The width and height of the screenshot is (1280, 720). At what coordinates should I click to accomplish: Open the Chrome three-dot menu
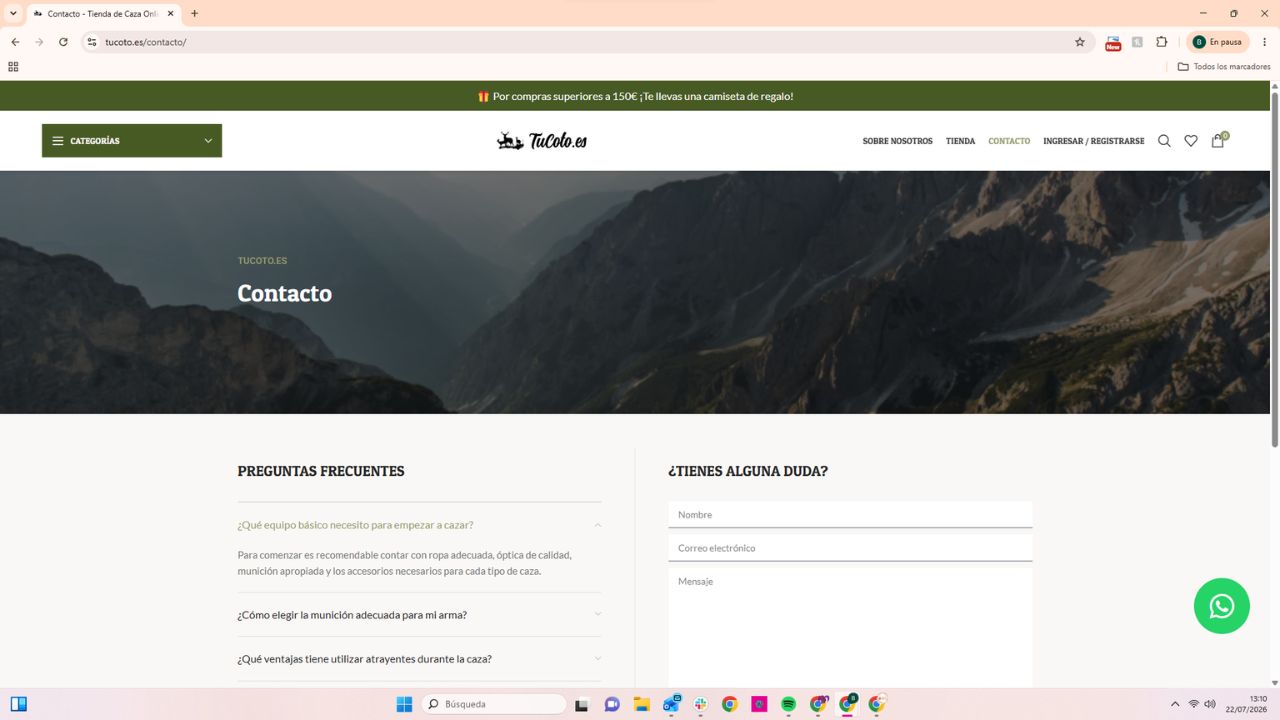[x=1265, y=42]
